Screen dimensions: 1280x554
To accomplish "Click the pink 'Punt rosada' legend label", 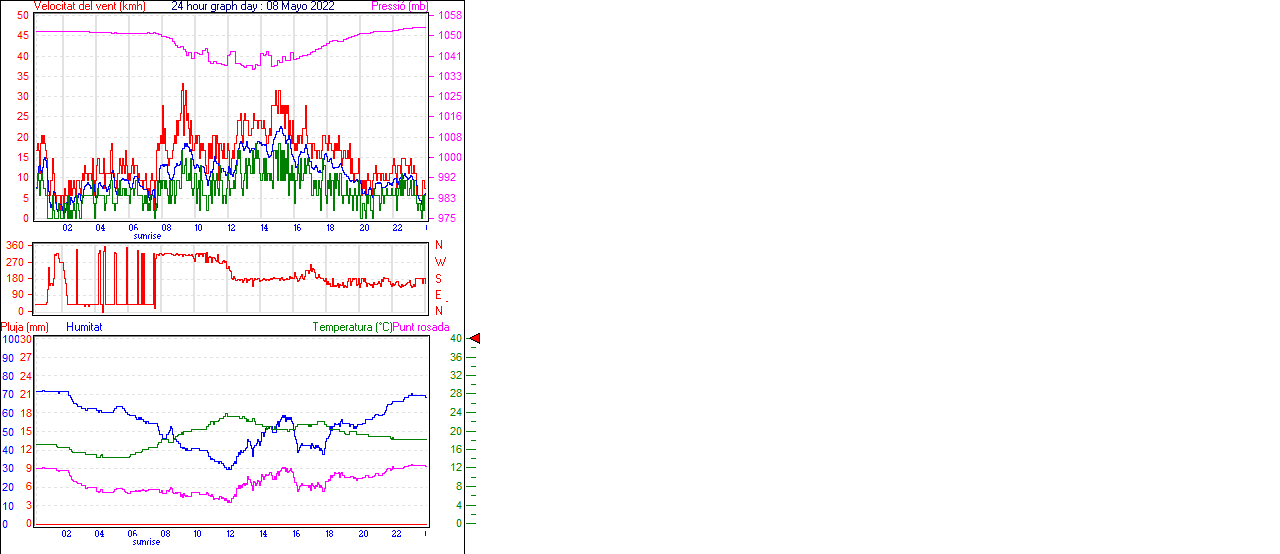I will (x=421, y=327).
